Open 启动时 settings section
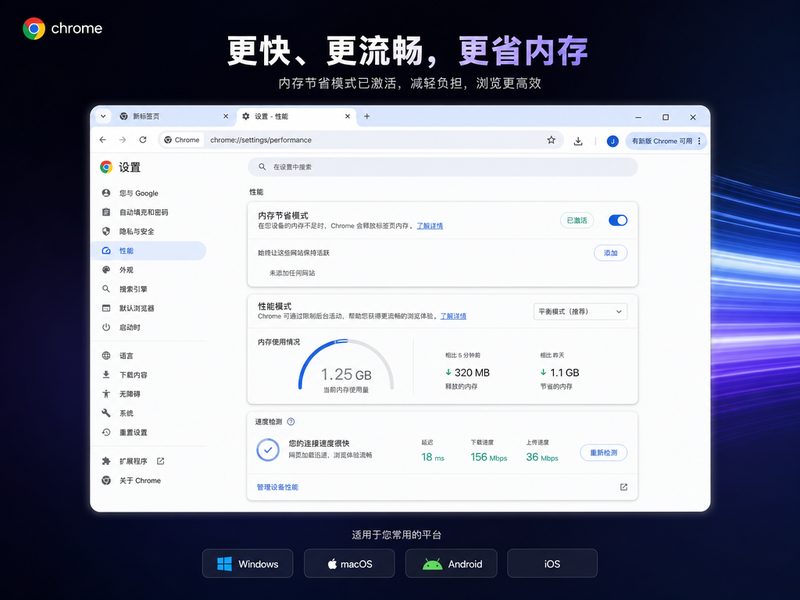This screenshot has height=600, width=800. [x=149, y=327]
